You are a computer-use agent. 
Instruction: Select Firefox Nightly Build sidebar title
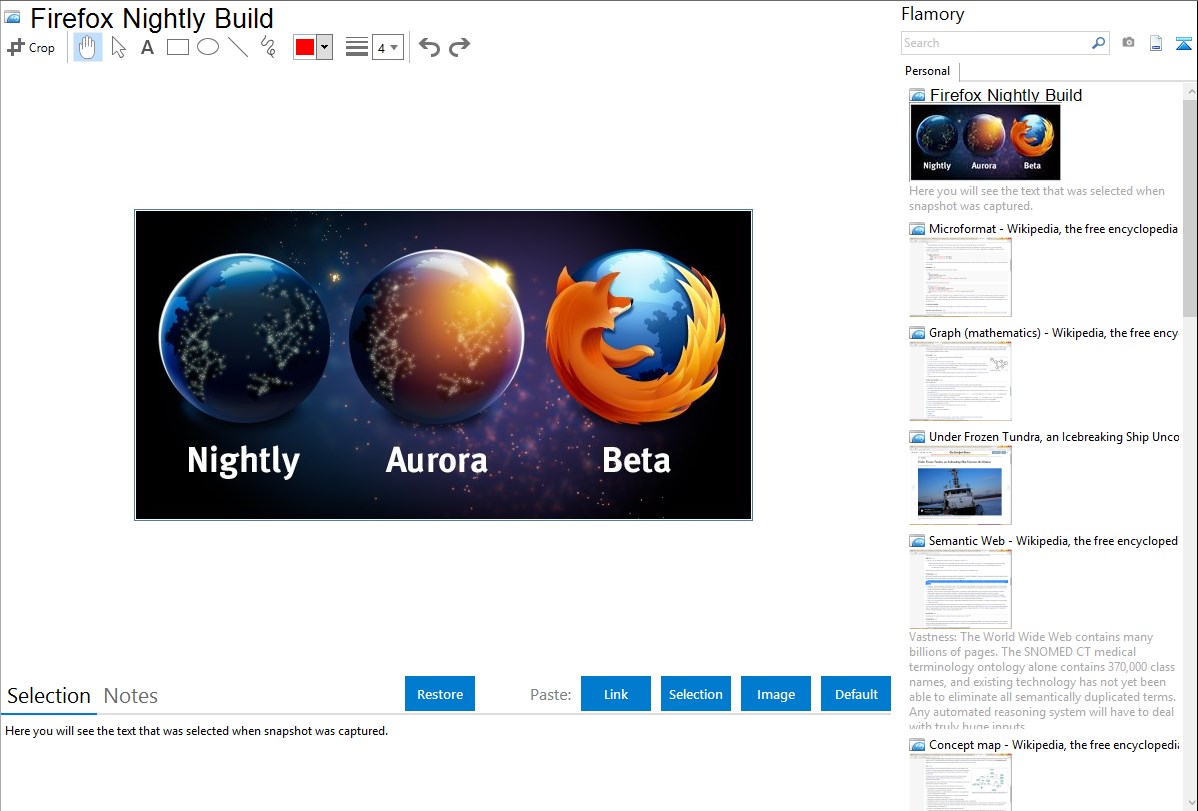point(1005,95)
